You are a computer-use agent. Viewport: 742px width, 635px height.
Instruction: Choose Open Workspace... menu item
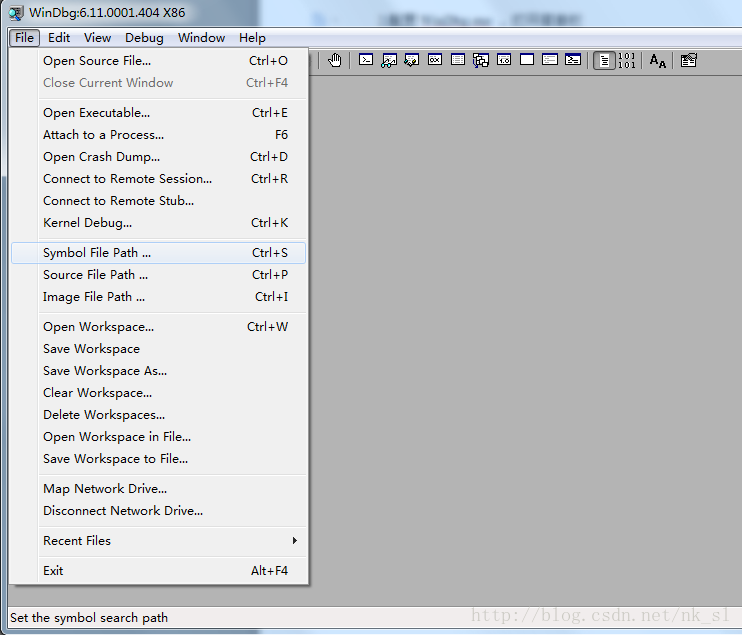pyautogui.click(x=159, y=327)
